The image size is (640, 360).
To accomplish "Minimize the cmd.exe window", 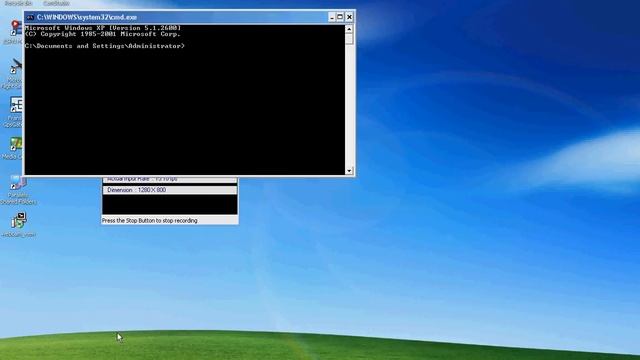I will point(331,17).
